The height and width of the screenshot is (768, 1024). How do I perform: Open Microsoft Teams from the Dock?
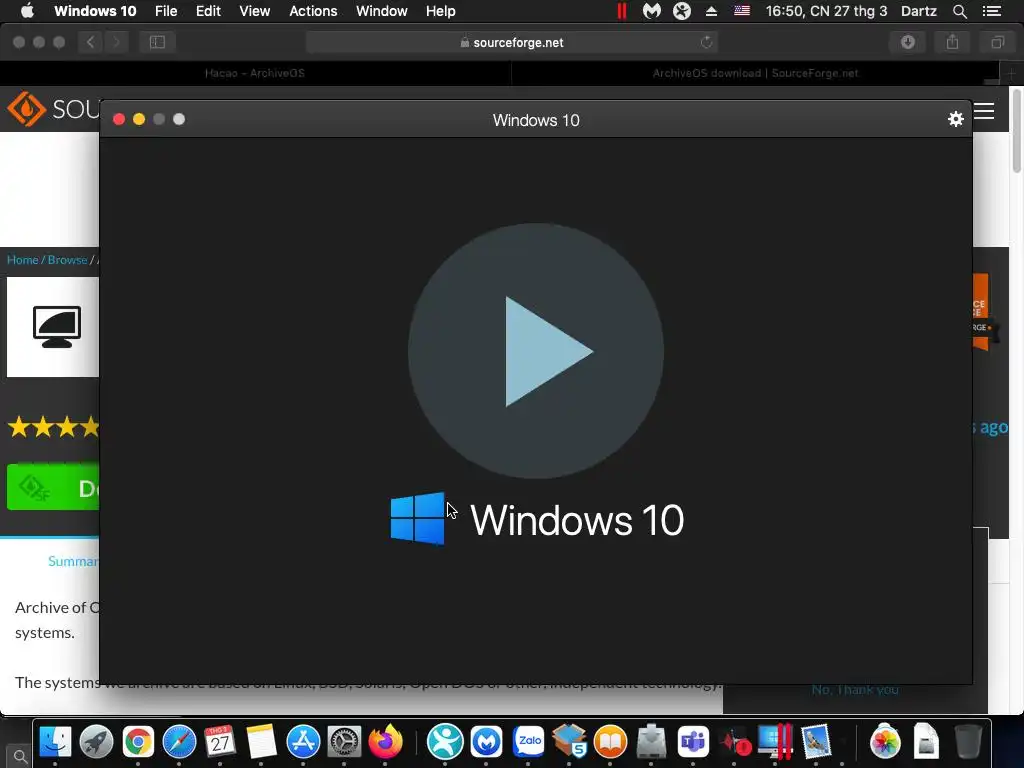pyautogui.click(x=693, y=742)
